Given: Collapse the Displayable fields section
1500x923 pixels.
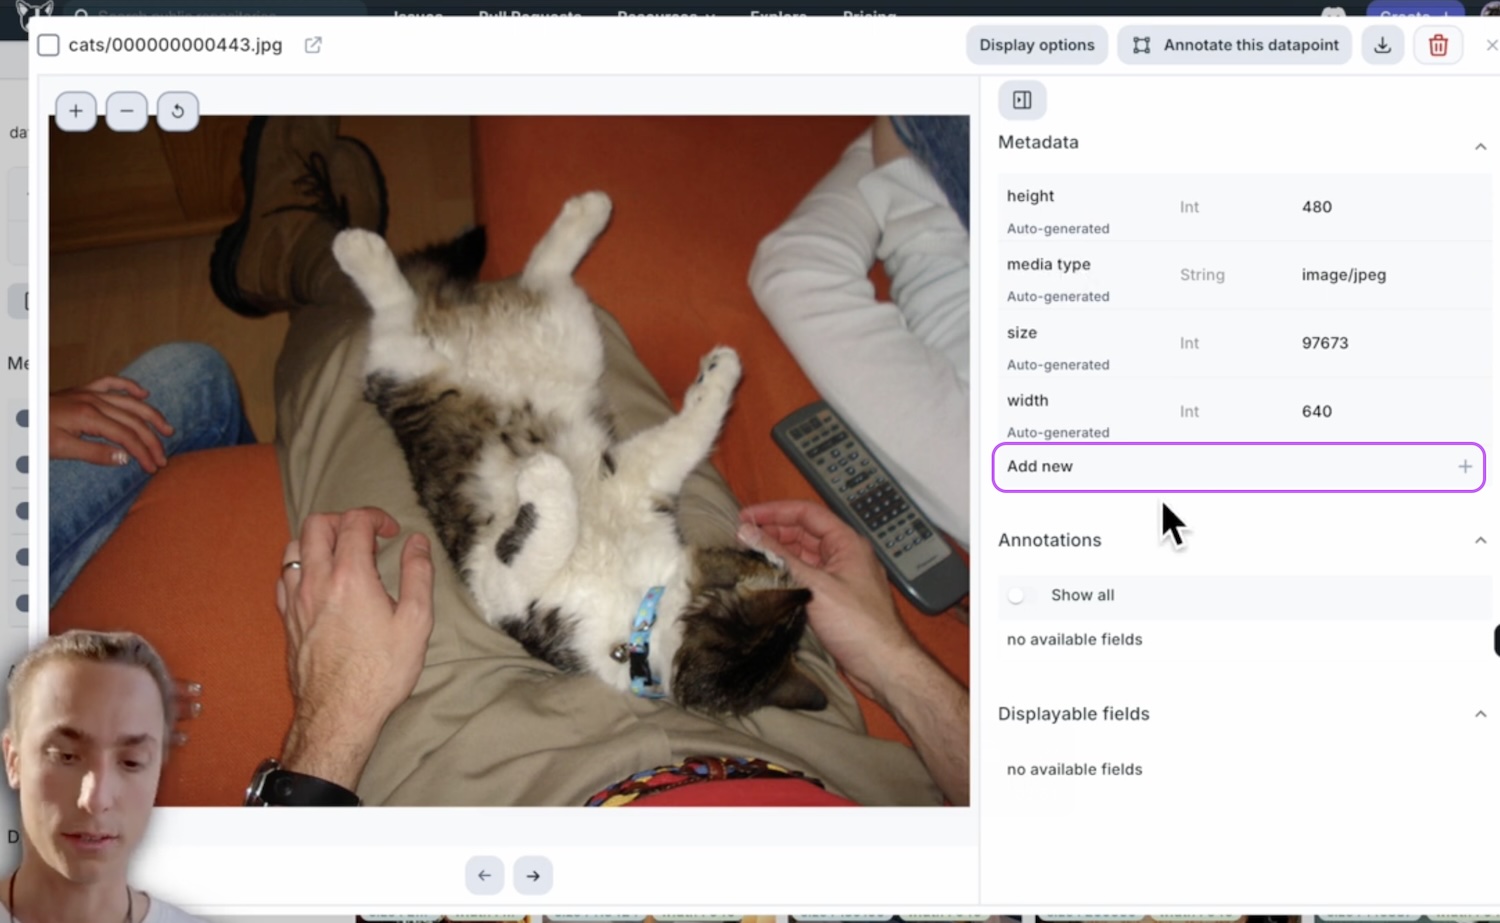Looking at the screenshot, I should coord(1480,714).
